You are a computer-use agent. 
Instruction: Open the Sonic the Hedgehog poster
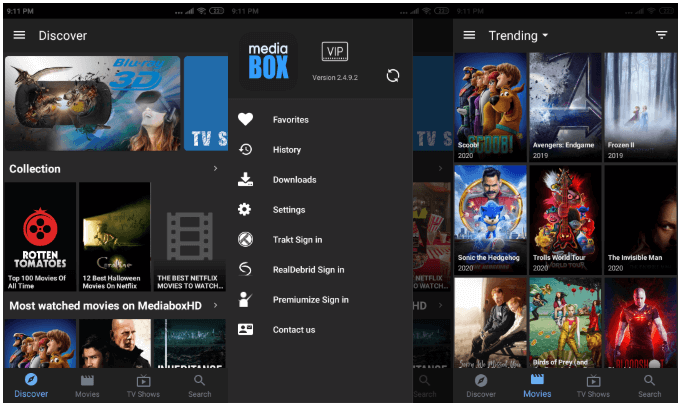[x=492, y=221]
